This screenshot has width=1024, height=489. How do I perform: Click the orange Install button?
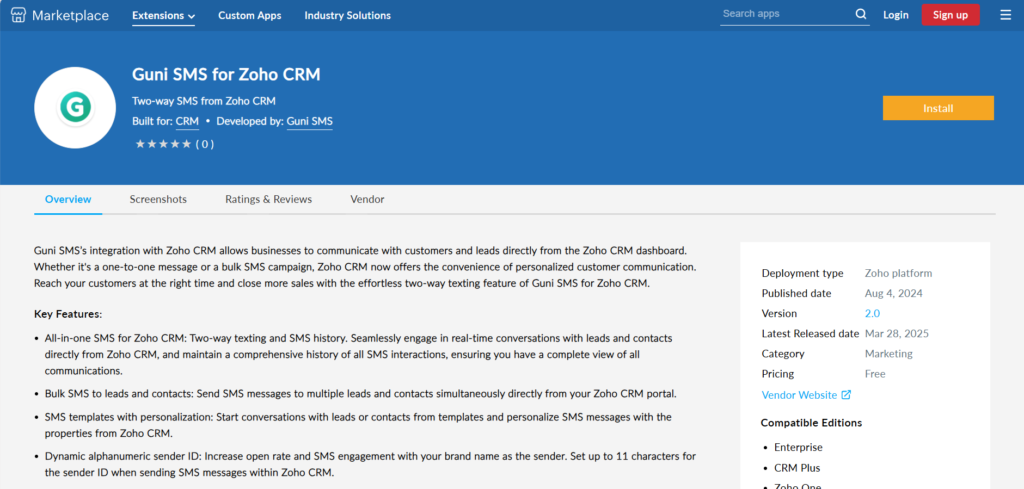coord(938,108)
